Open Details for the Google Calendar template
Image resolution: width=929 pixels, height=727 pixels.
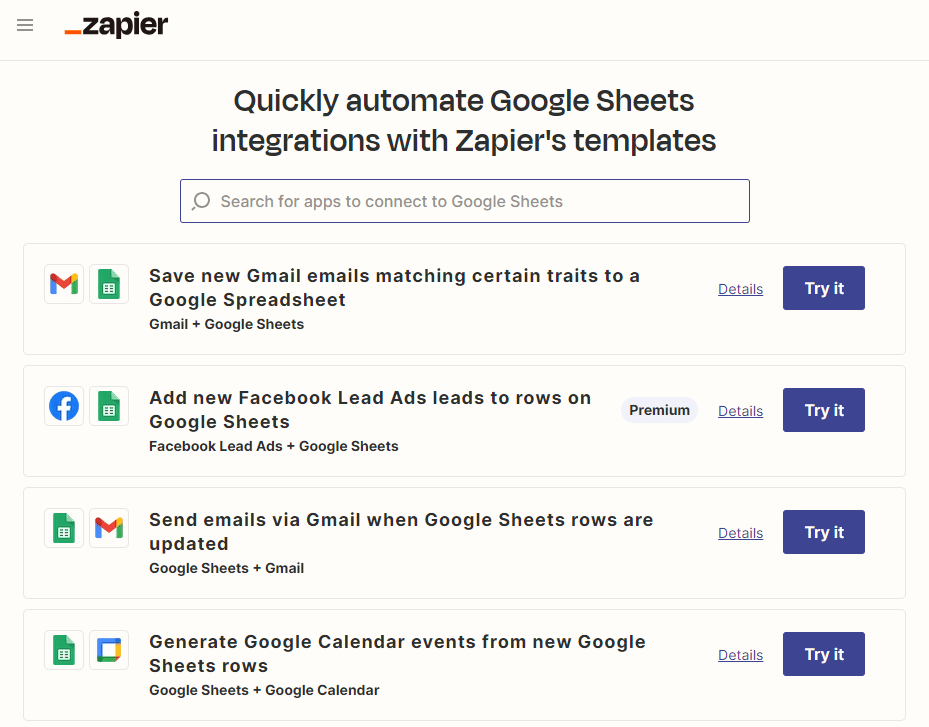click(740, 654)
